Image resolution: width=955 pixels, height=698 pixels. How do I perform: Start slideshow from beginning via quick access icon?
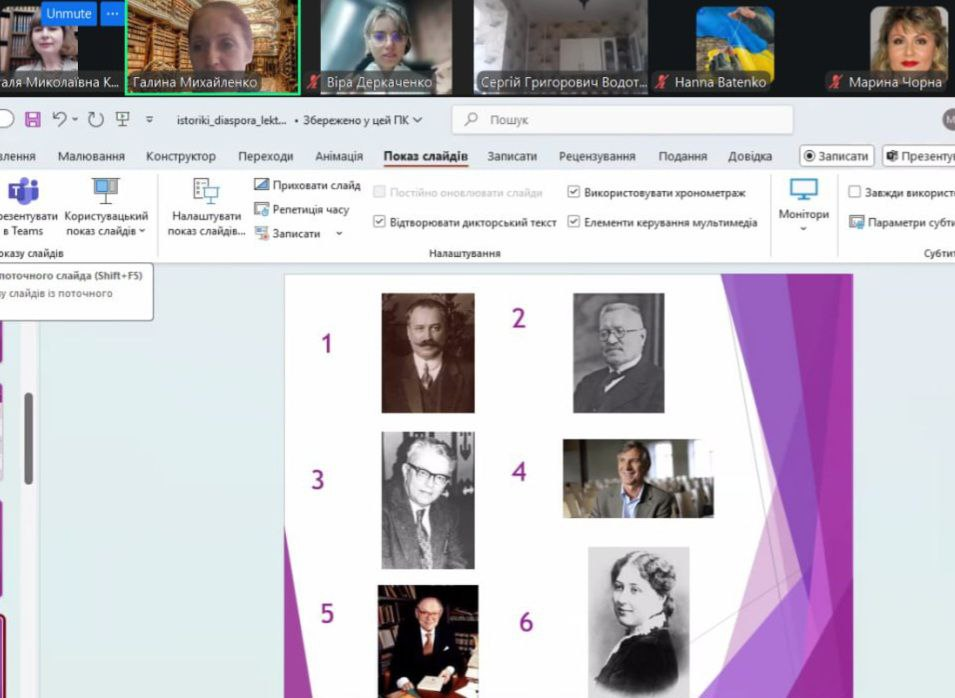(123, 120)
